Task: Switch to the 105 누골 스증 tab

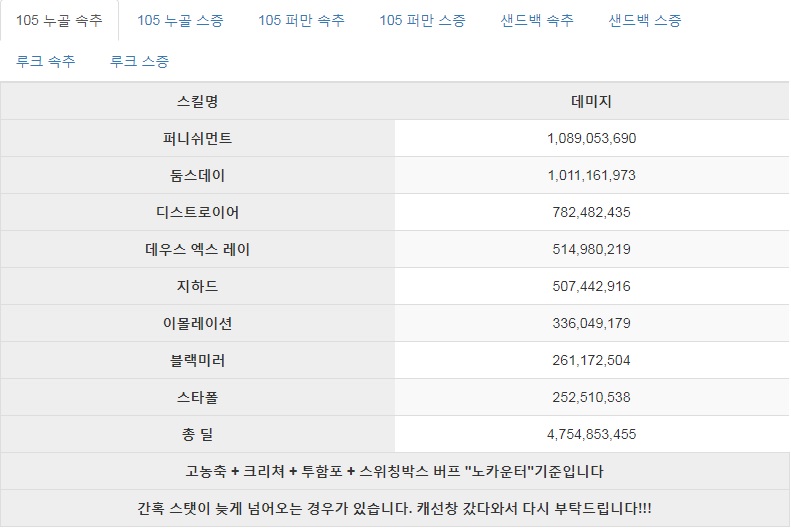Action: pyautogui.click(x=180, y=20)
